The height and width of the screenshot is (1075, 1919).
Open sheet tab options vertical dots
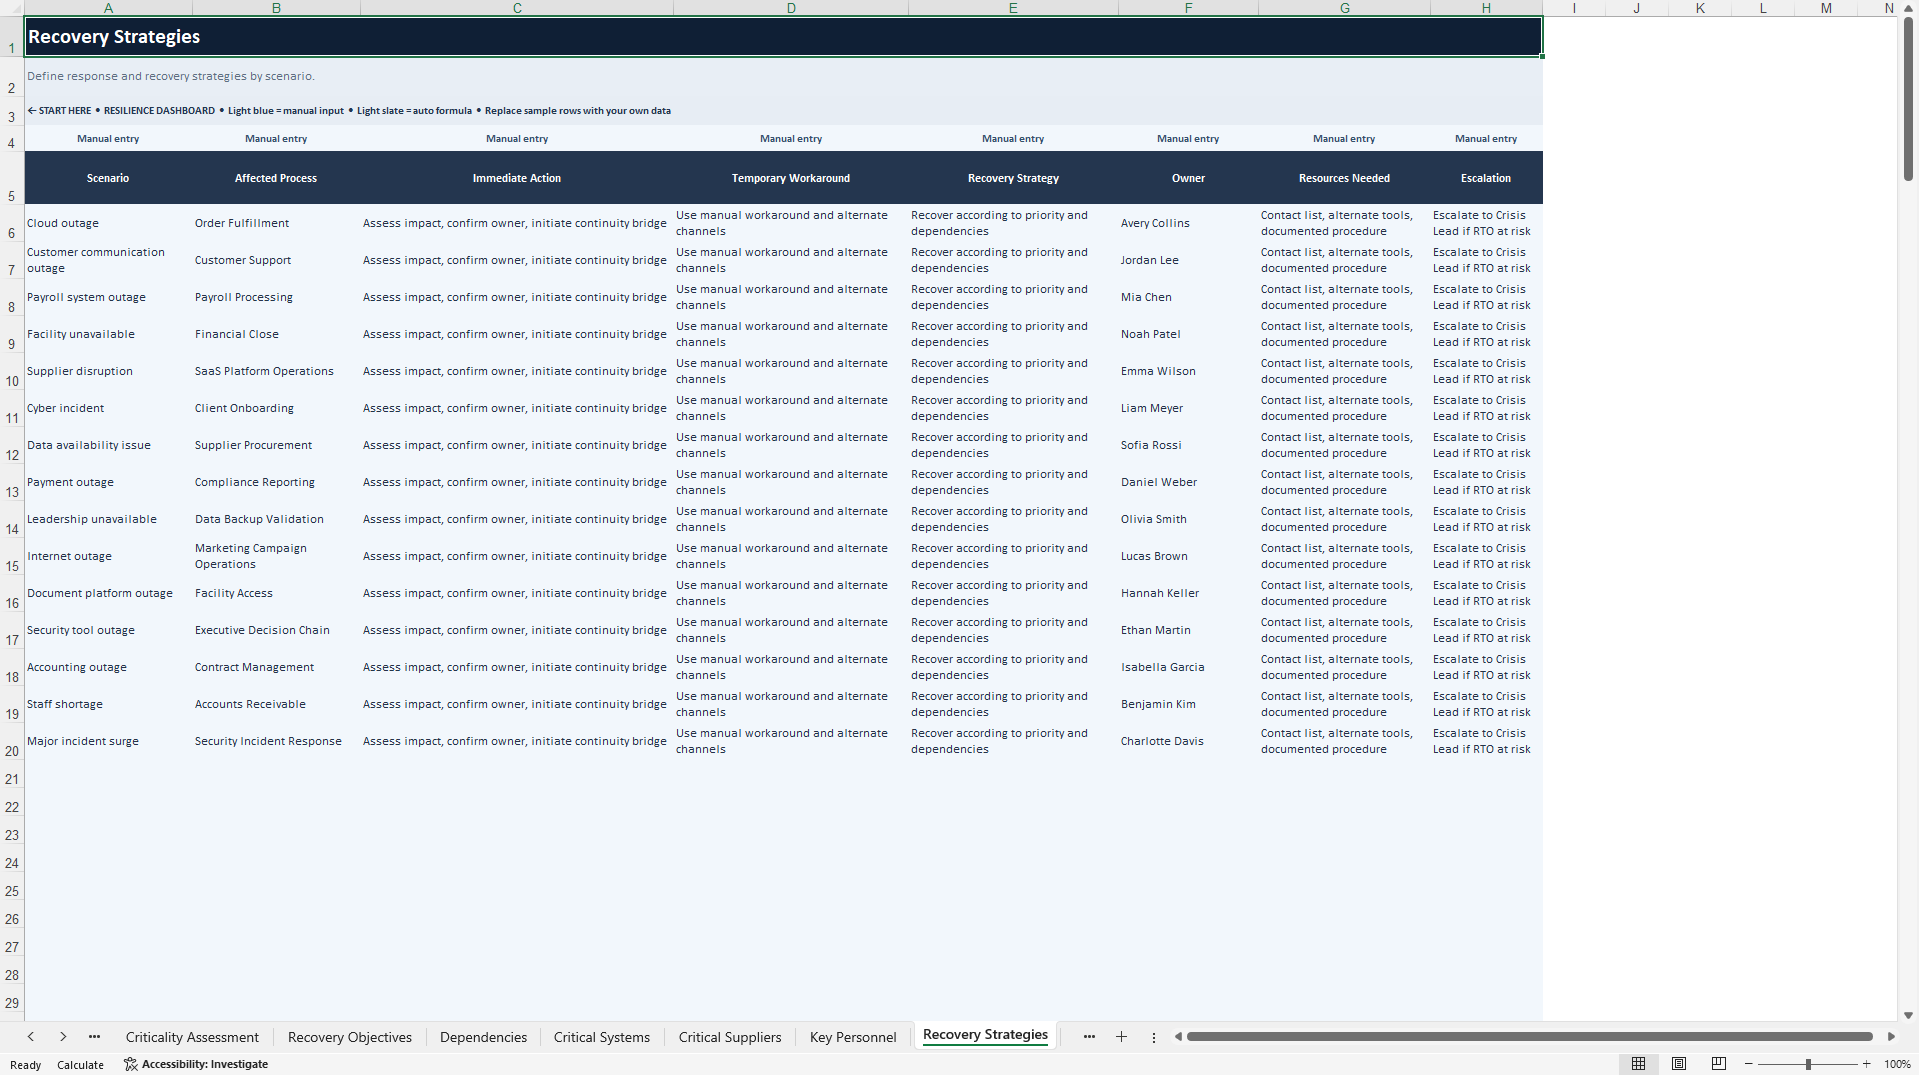pos(1153,1037)
